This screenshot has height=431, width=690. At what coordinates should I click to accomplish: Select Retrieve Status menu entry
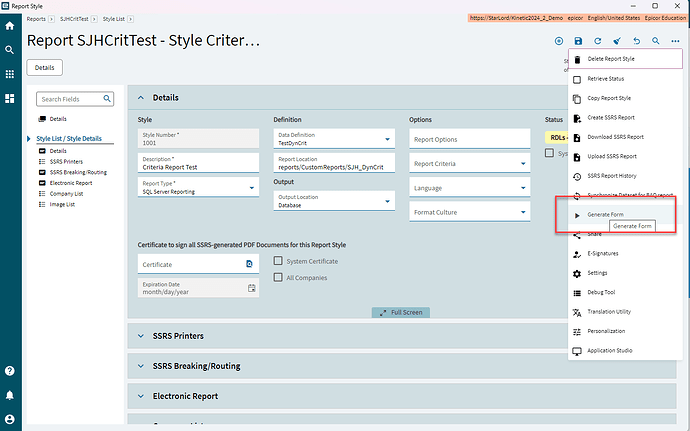[625, 79]
